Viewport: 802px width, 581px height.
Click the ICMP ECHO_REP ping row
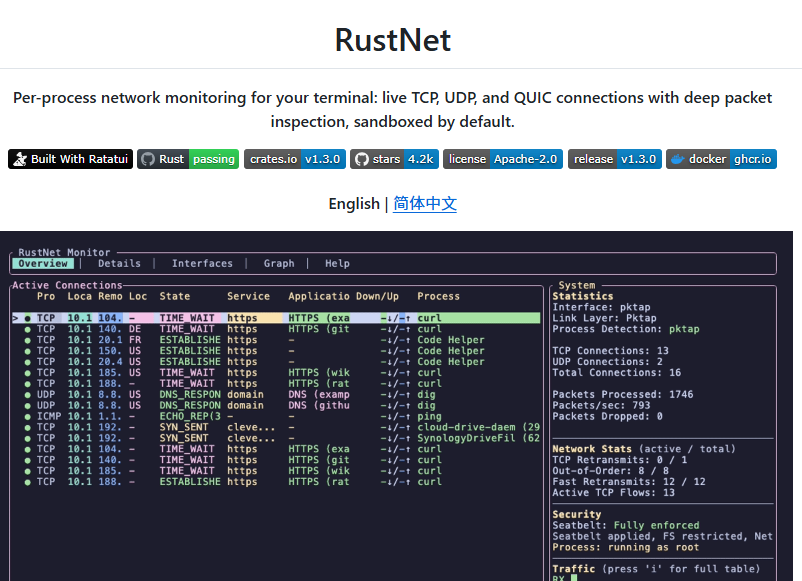pyautogui.click(x=276, y=416)
